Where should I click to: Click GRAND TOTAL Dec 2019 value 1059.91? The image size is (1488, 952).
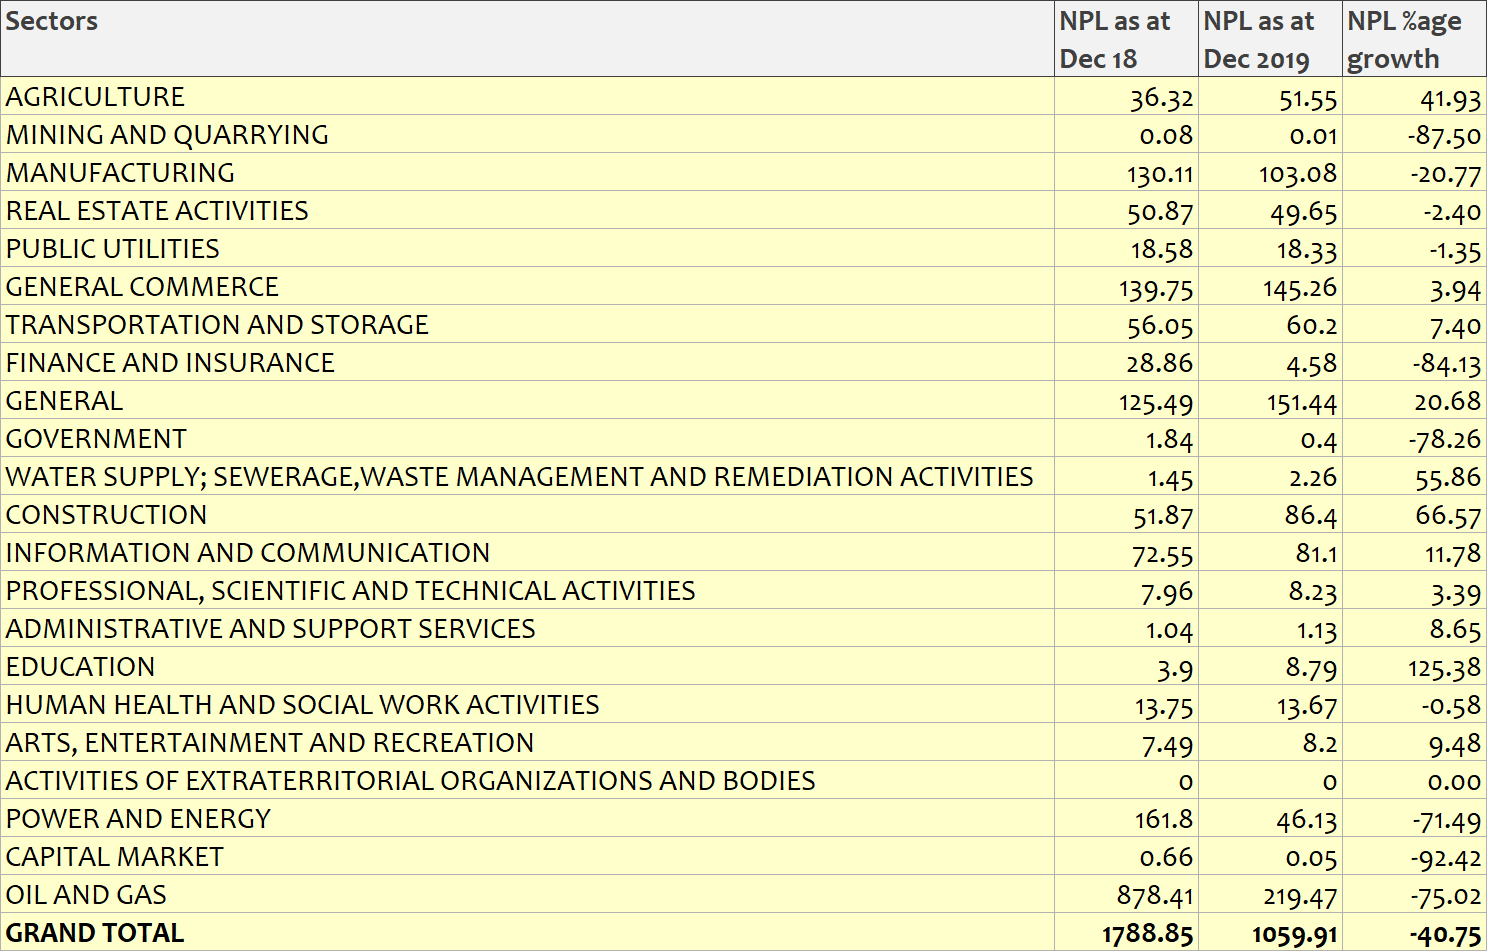click(1294, 935)
